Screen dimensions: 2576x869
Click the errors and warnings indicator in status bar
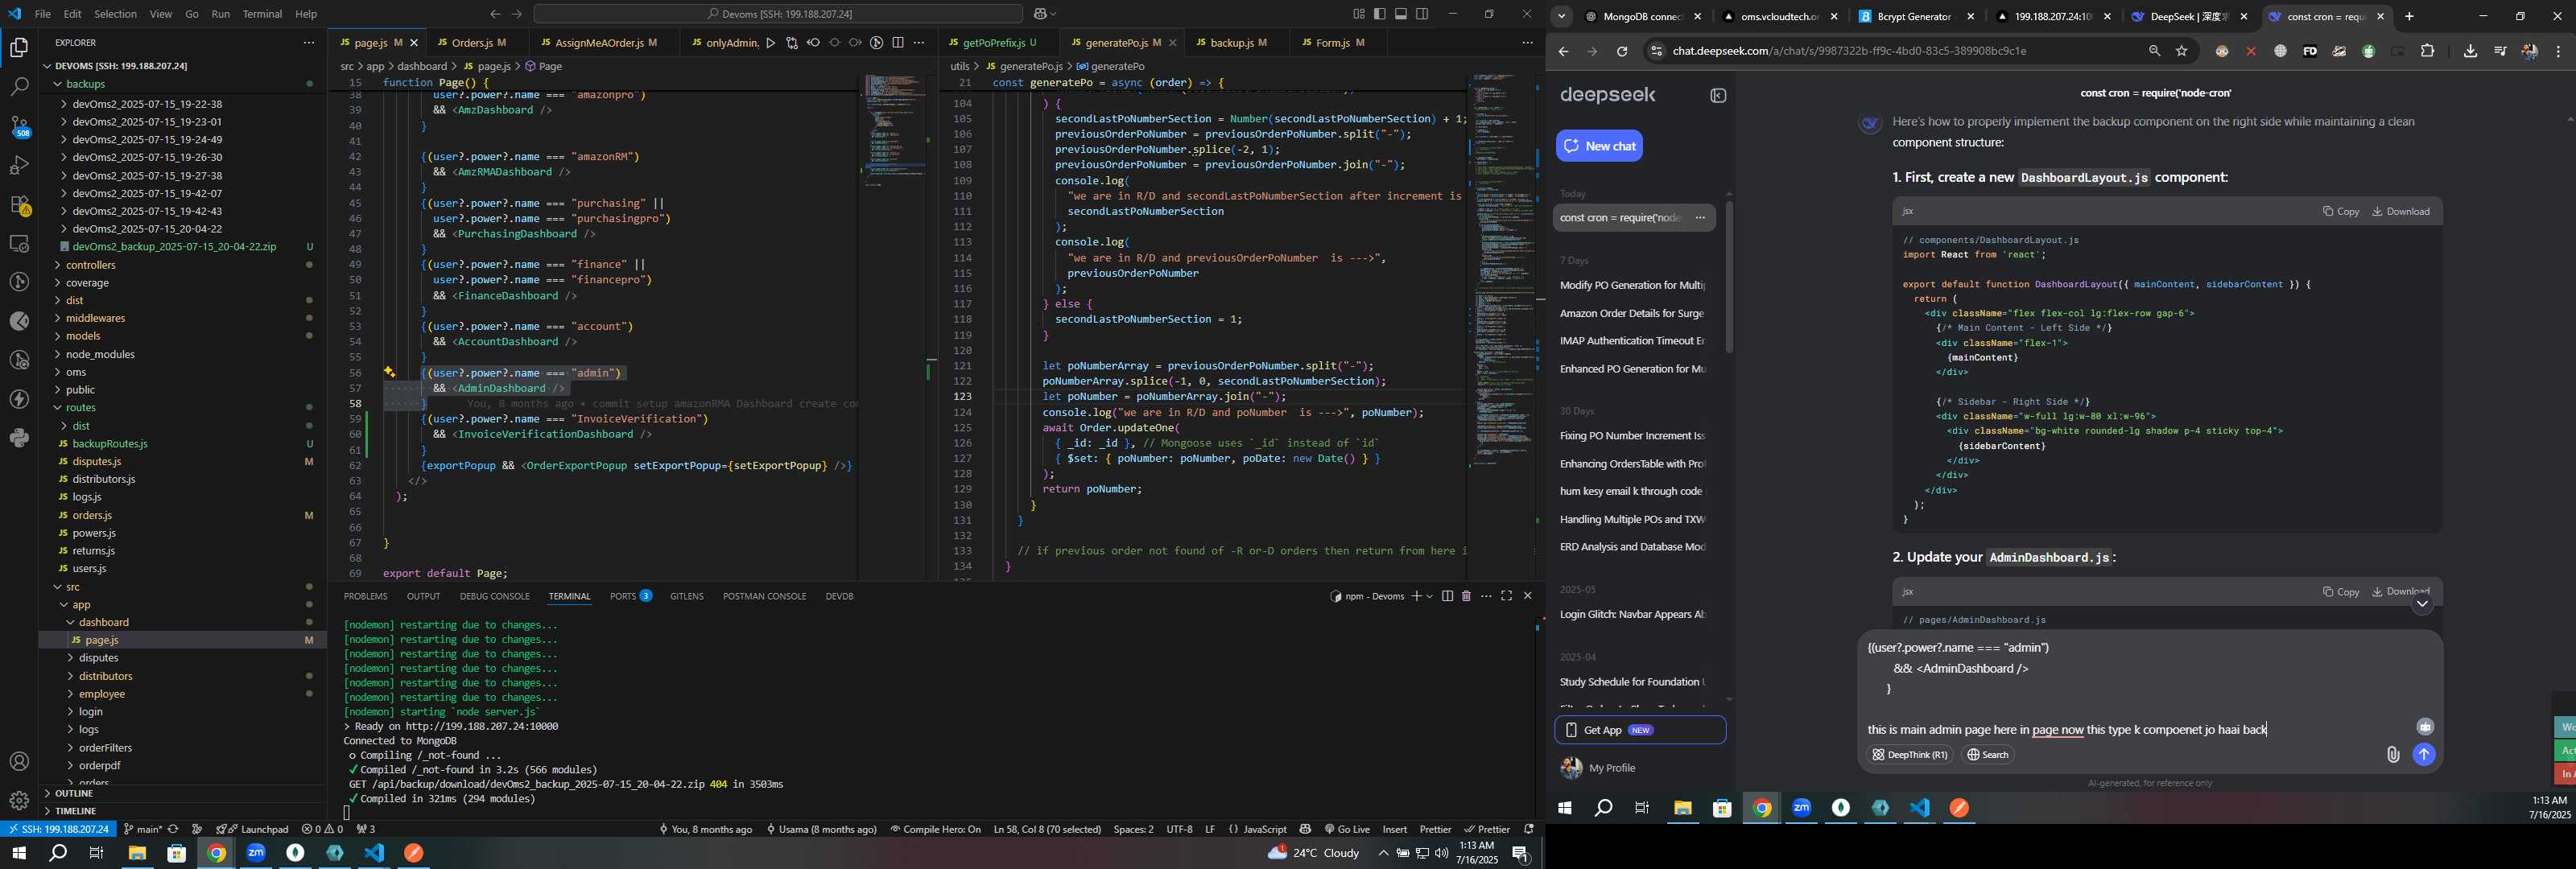click(322, 829)
